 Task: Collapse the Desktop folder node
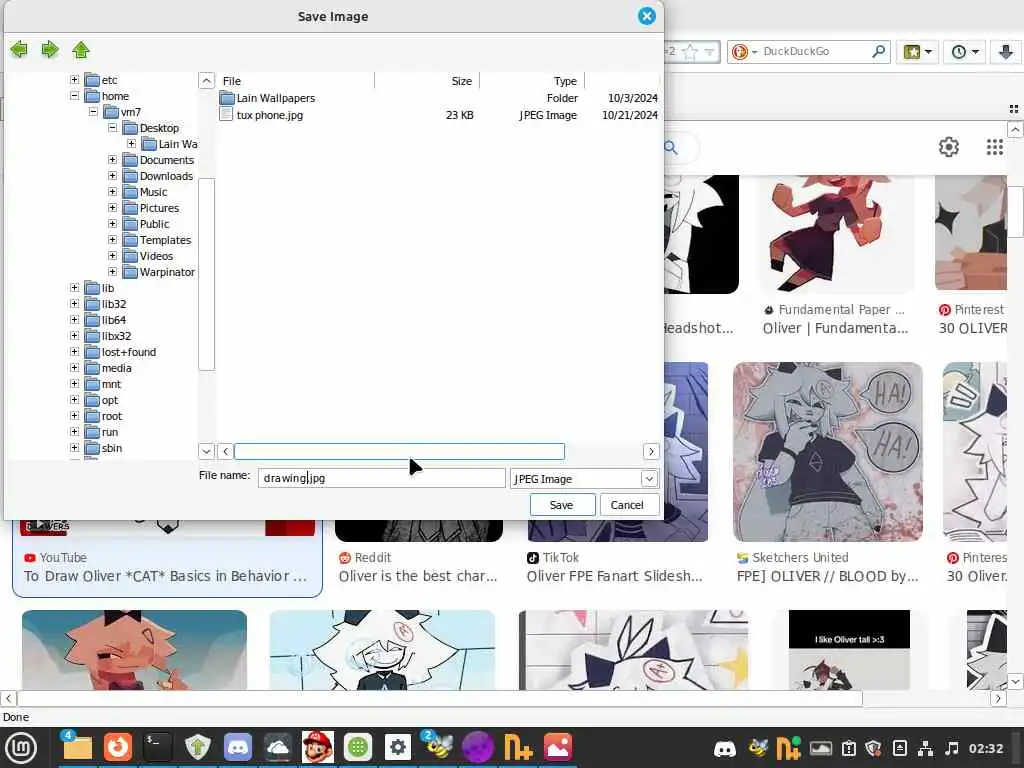(x=112, y=128)
